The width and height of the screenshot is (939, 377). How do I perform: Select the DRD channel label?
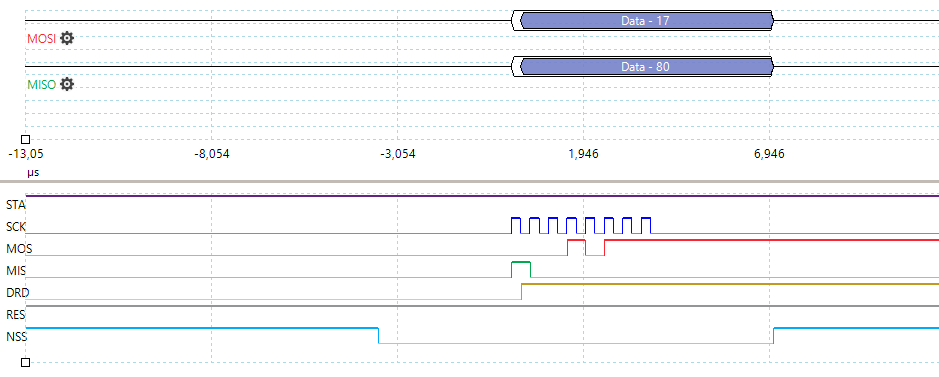[17, 293]
